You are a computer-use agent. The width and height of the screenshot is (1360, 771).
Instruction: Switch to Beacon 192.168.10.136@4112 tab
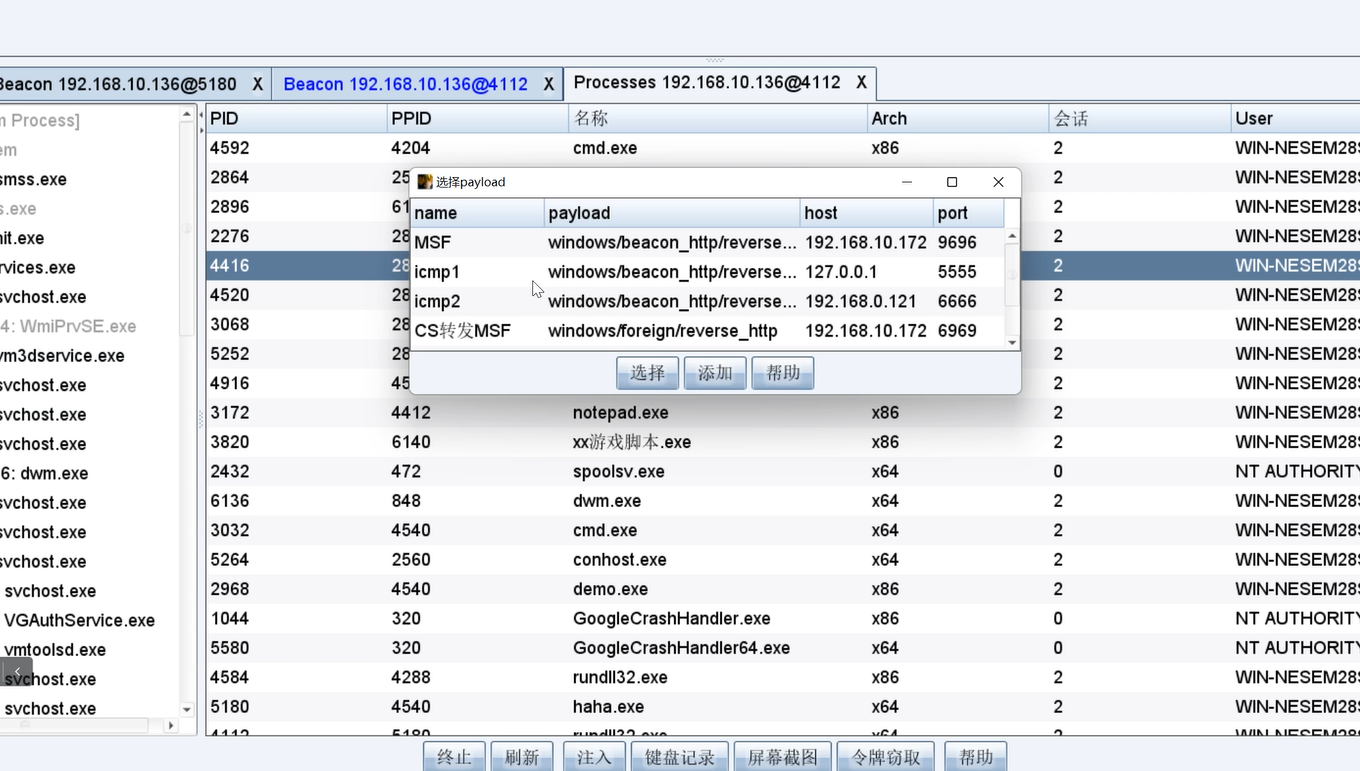pos(405,84)
